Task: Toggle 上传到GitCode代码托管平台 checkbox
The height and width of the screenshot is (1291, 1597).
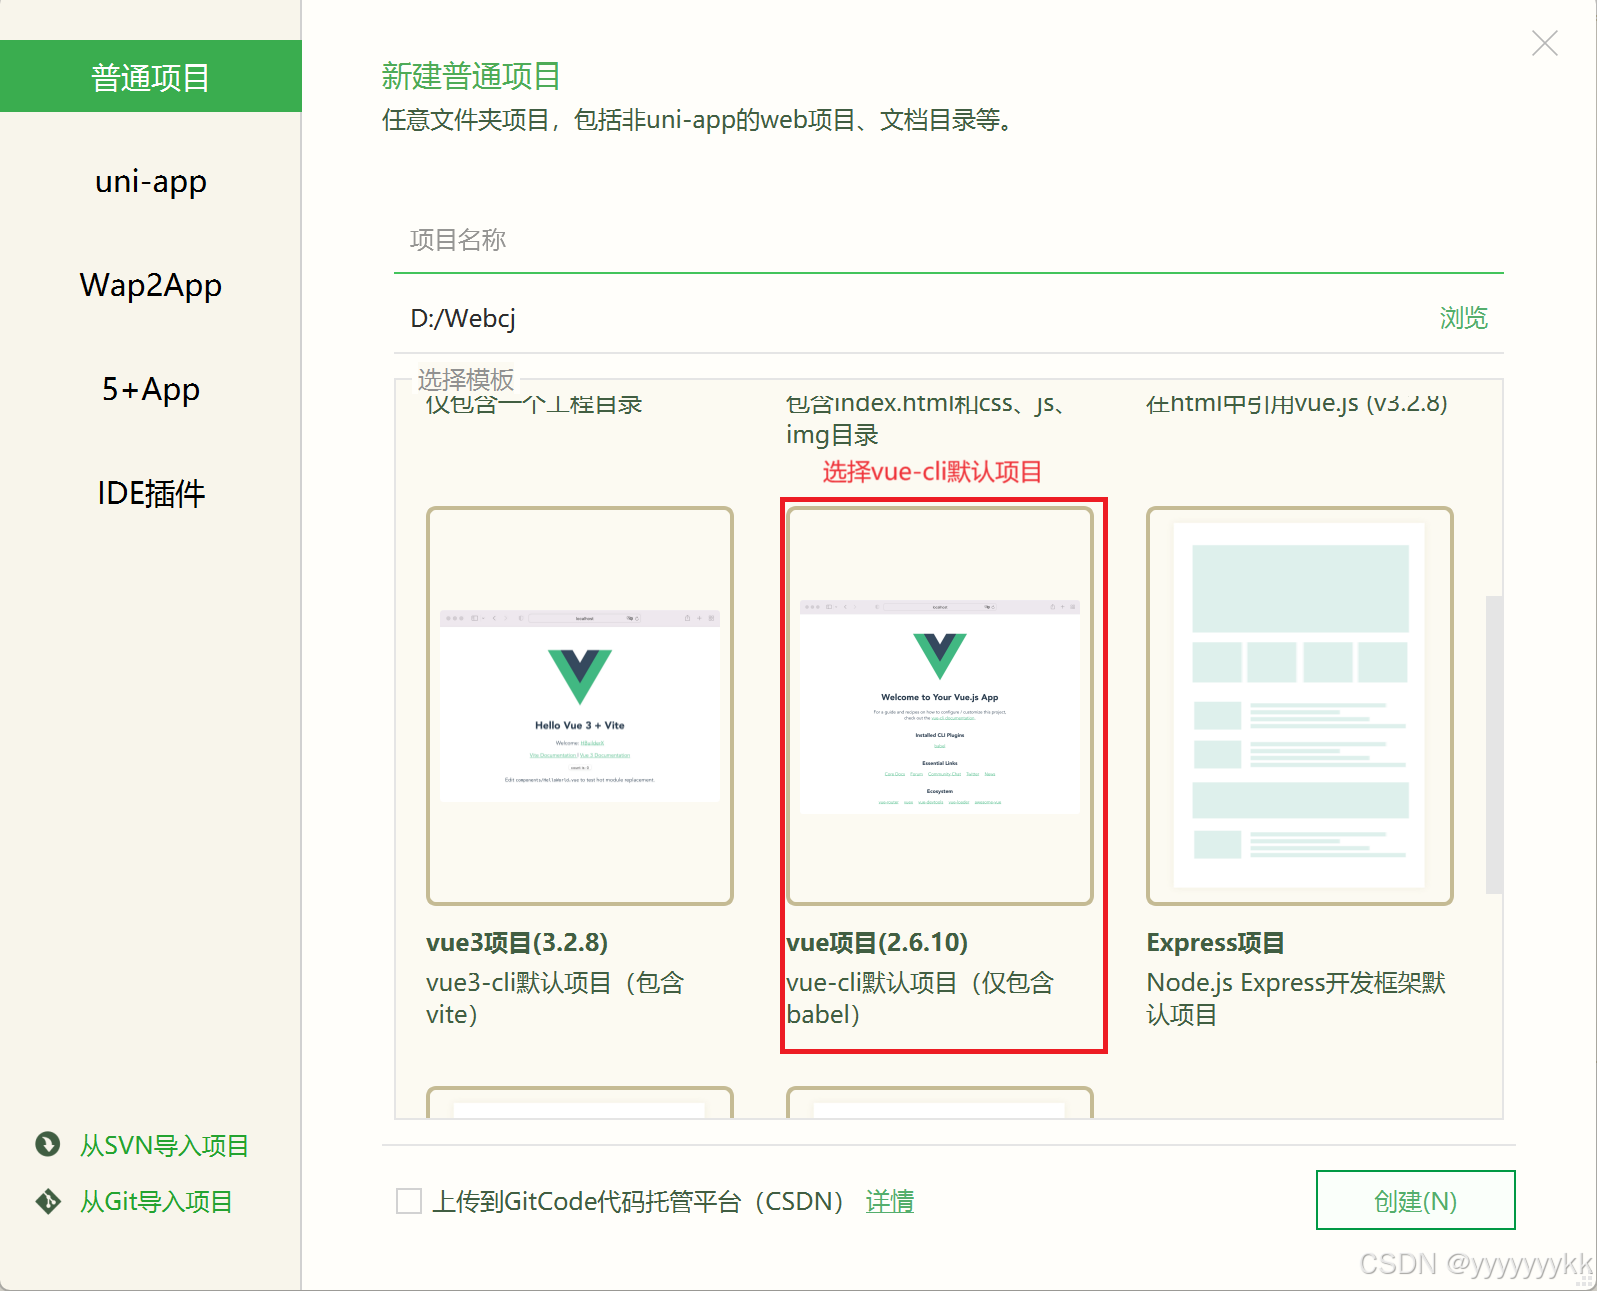Action: point(408,1201)
